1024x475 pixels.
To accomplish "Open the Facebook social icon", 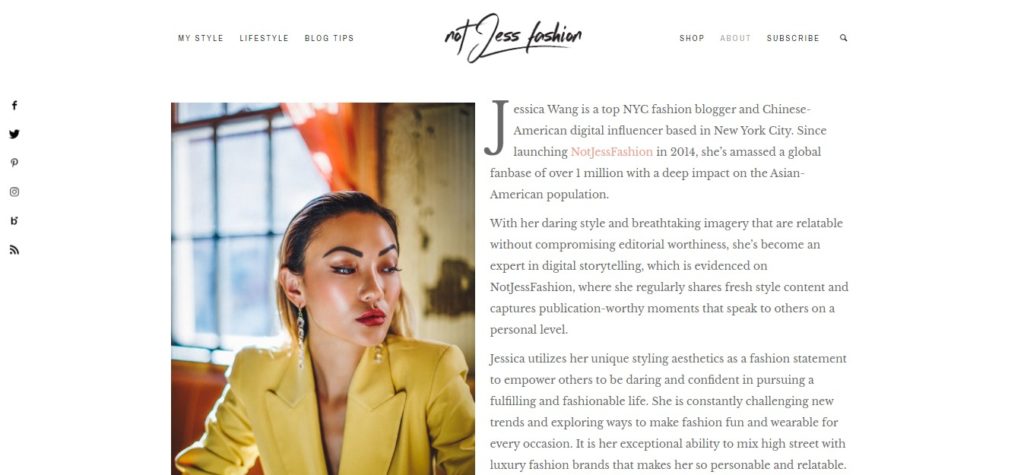I will pos(14,105).
